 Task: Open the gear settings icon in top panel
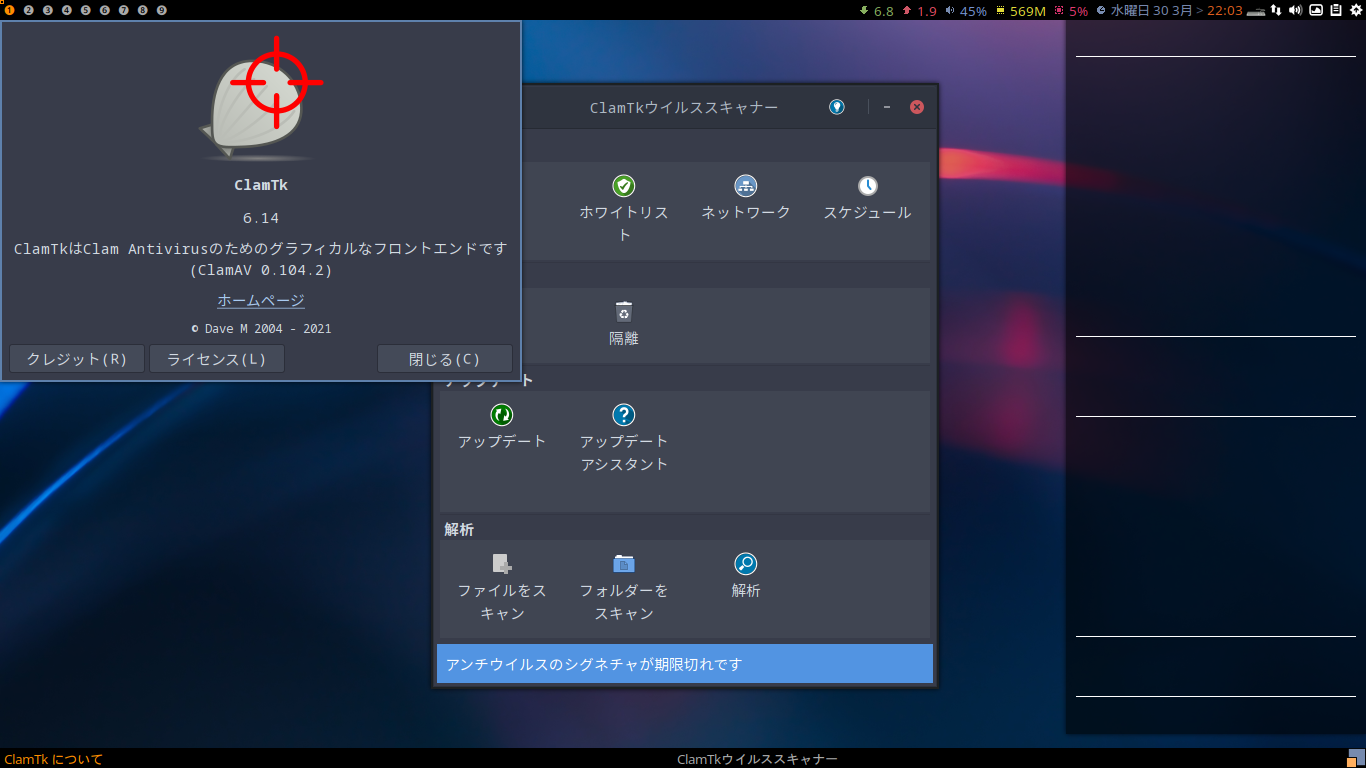tap(1355, 10)
